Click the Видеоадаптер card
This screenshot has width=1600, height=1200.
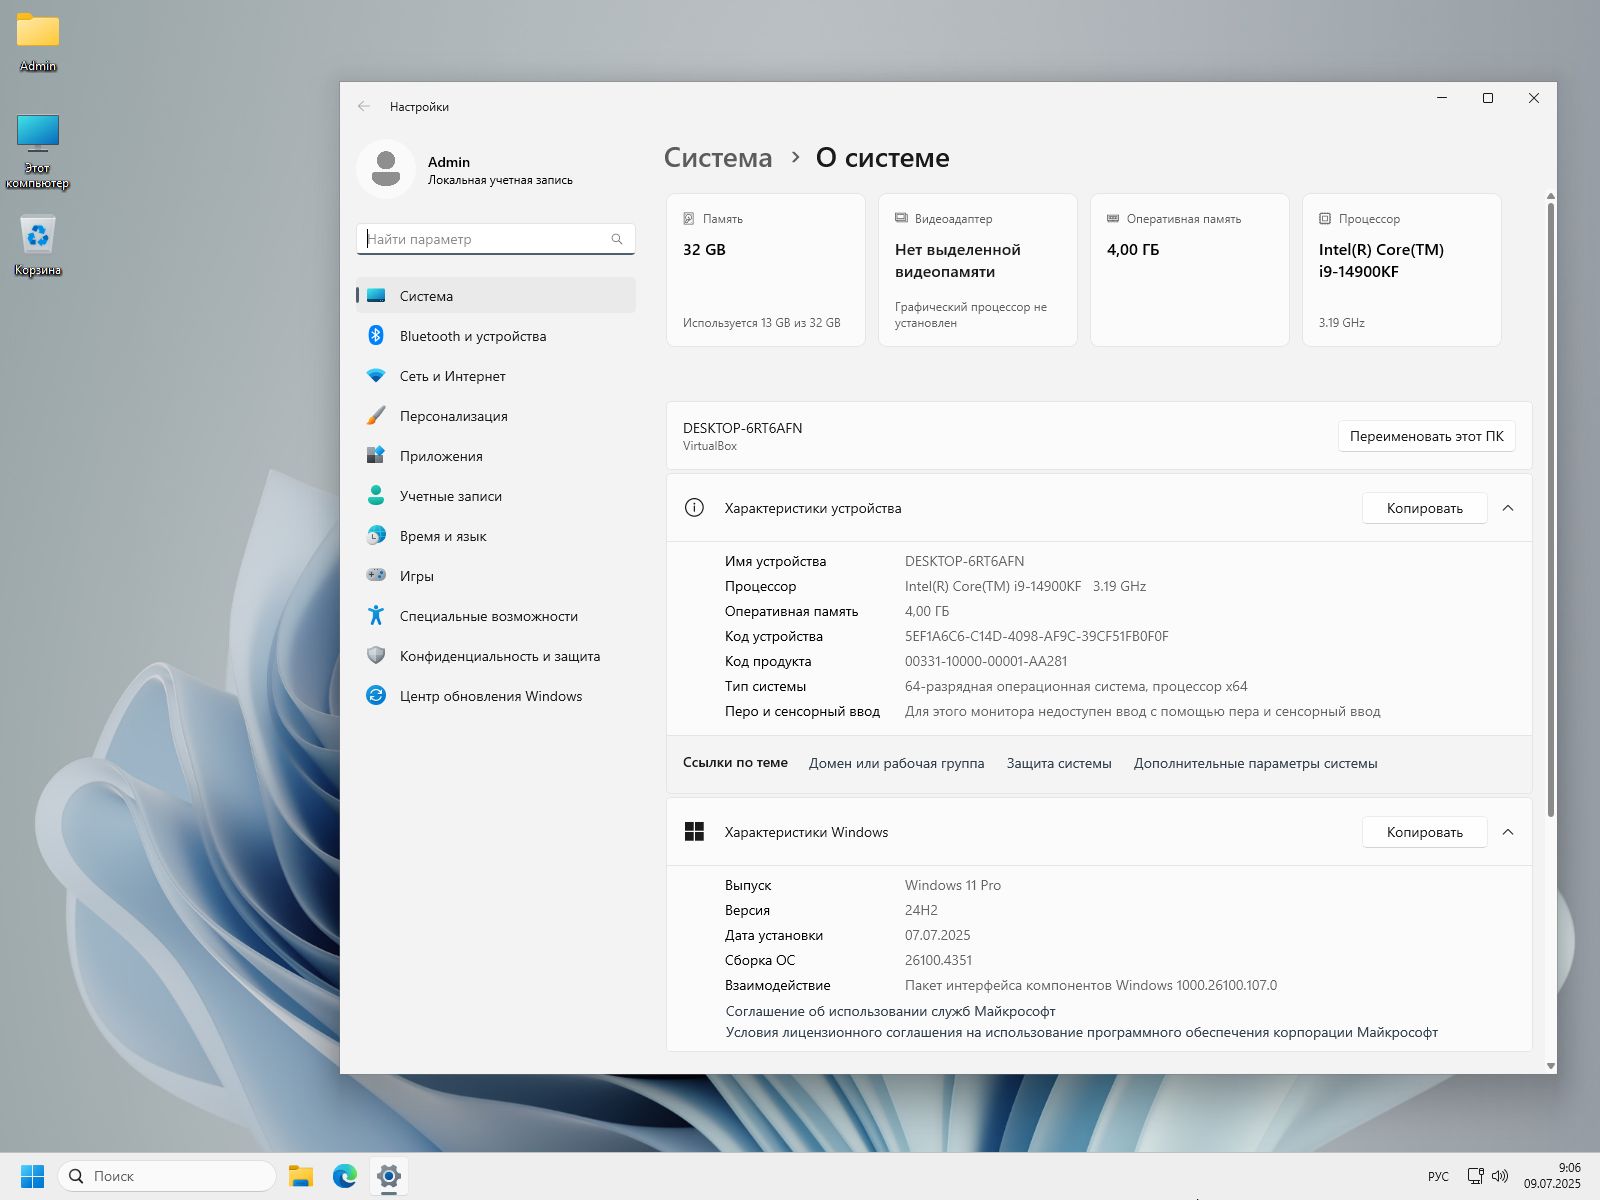(978, 270)
